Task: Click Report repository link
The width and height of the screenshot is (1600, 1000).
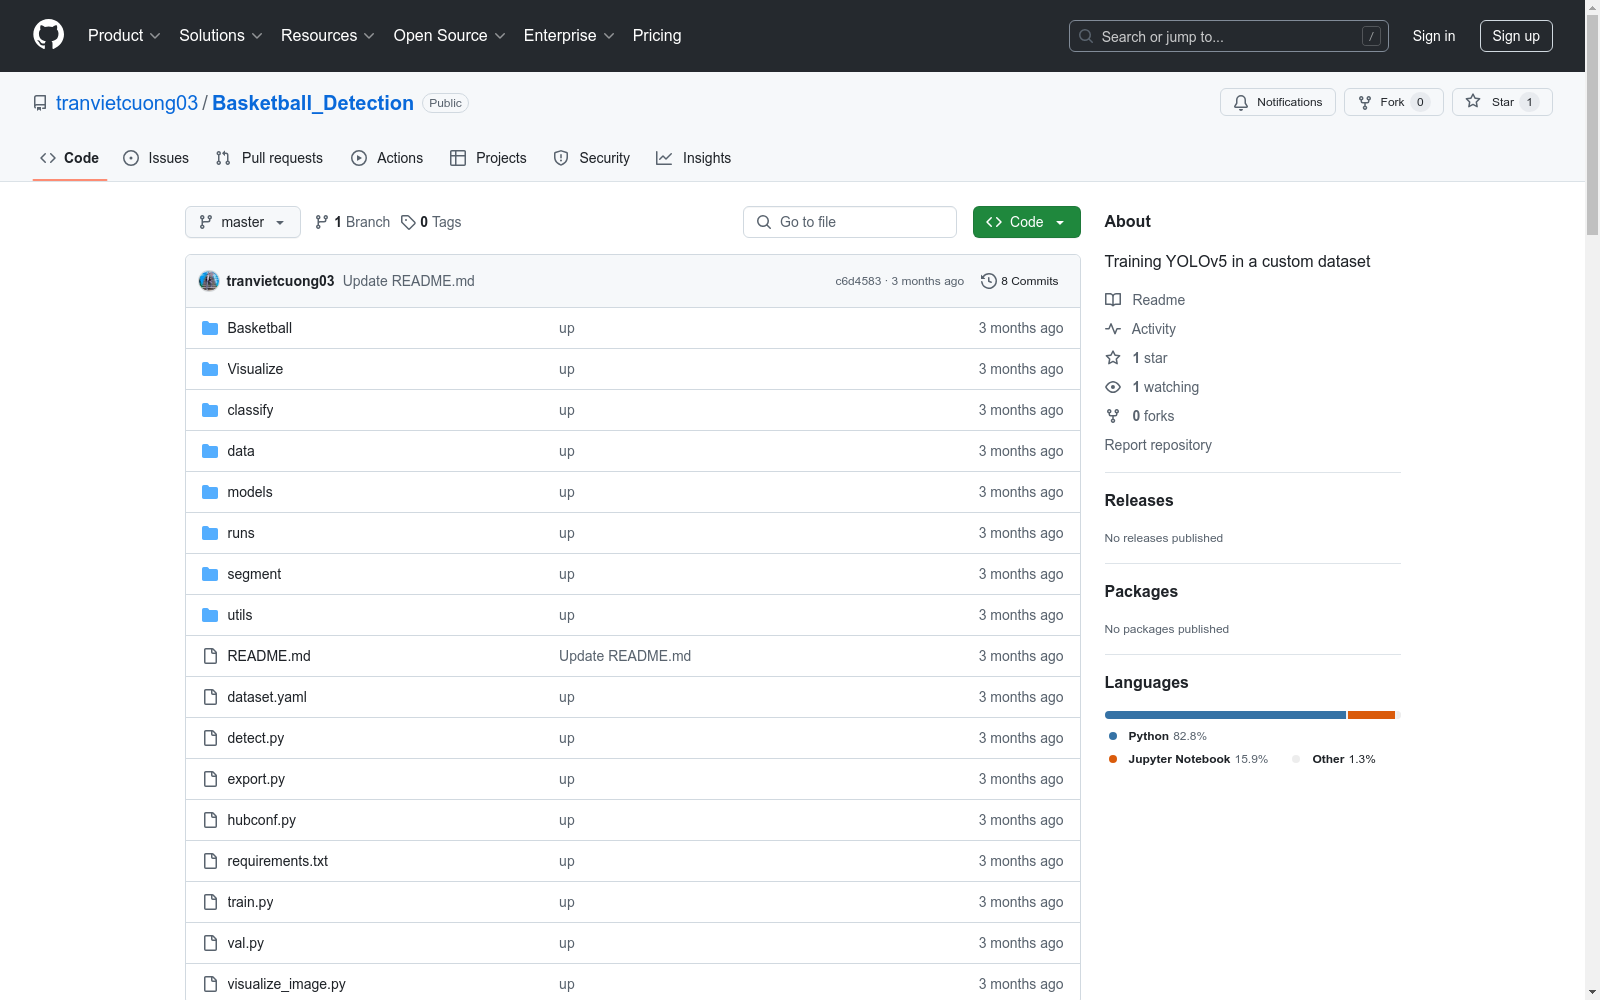Action: (x=1158, y=445)
